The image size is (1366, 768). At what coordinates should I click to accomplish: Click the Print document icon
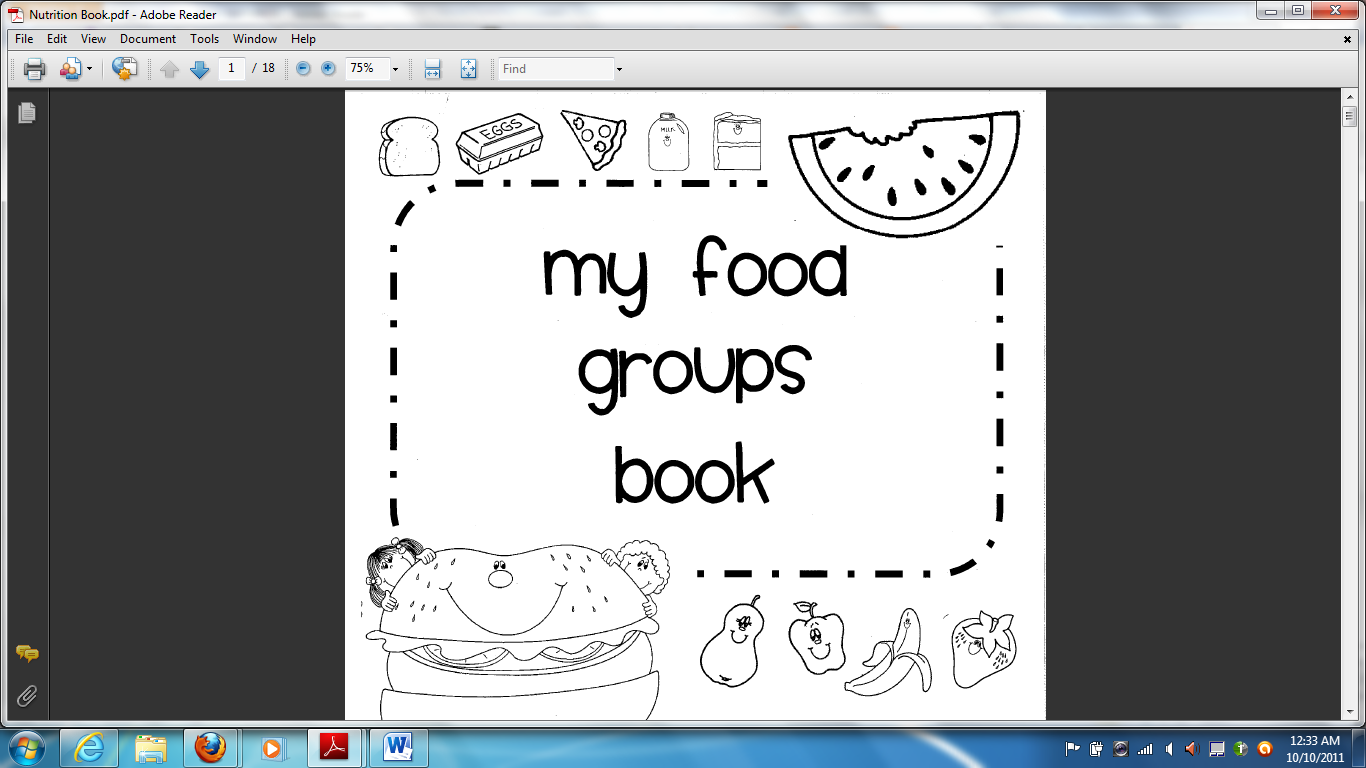pyautogui.click(x=35, y=69)
